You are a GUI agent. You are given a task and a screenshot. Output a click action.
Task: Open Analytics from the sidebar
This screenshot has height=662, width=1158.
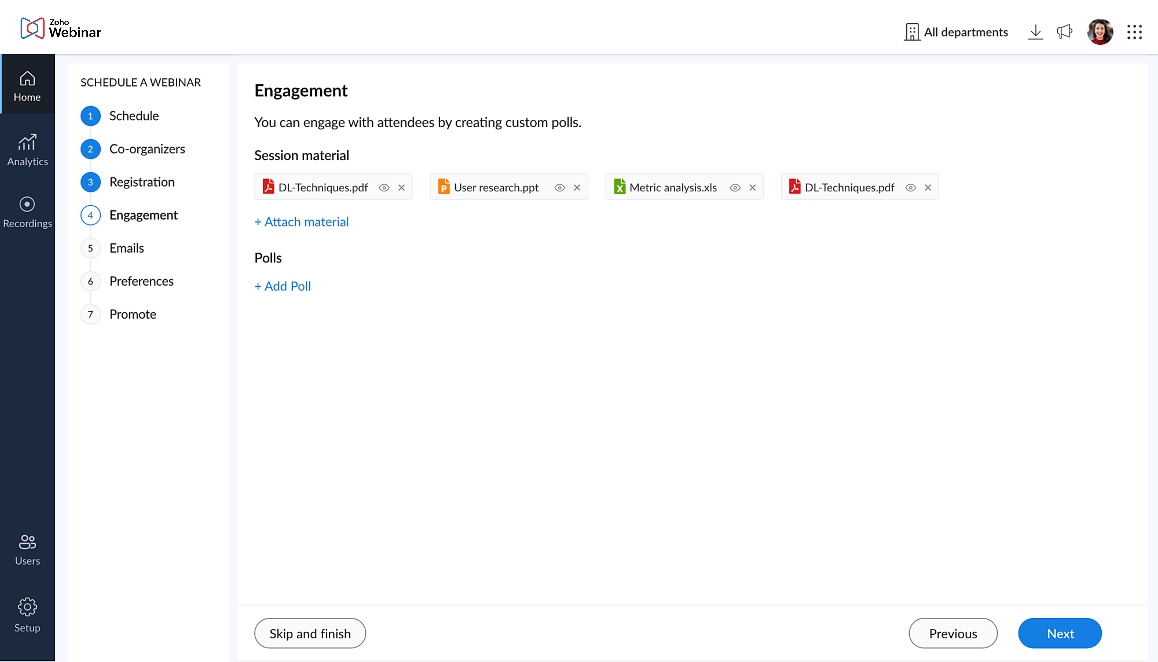(x=27, y=149)
